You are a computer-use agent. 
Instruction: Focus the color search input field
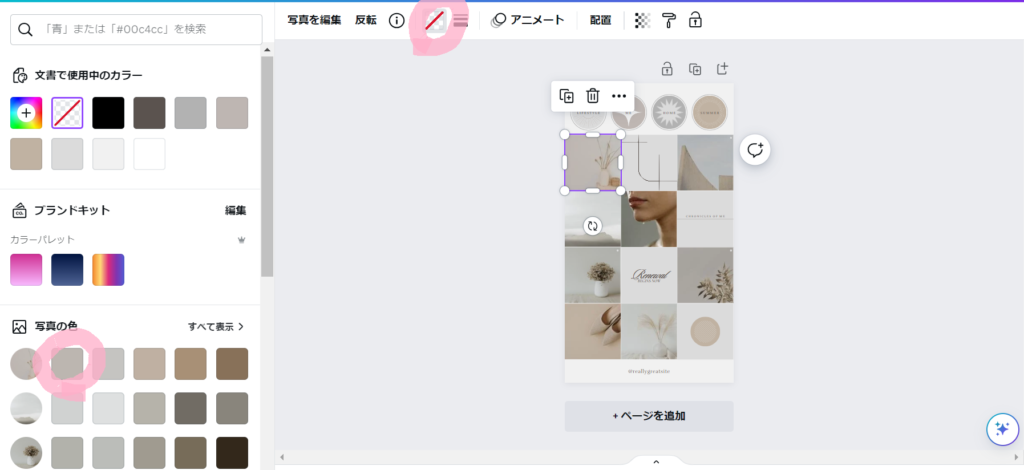pos(136,29)
